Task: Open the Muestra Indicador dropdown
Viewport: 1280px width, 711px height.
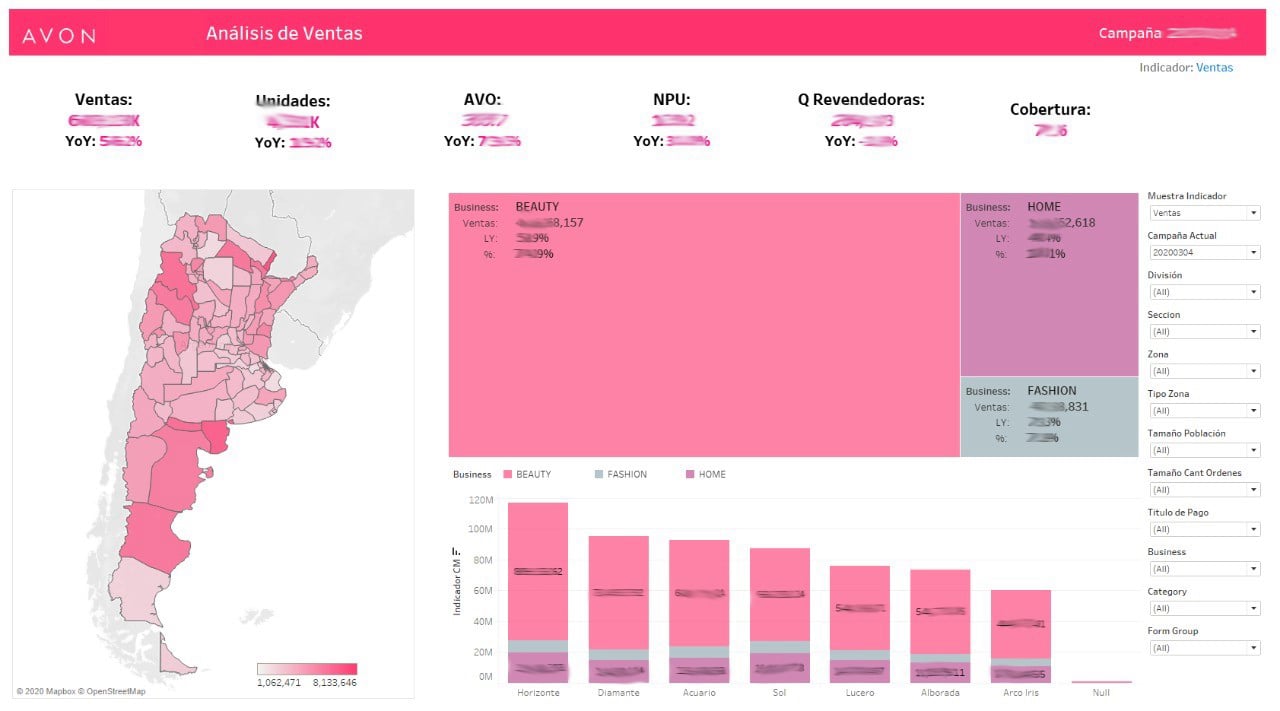Action: 1204,213
